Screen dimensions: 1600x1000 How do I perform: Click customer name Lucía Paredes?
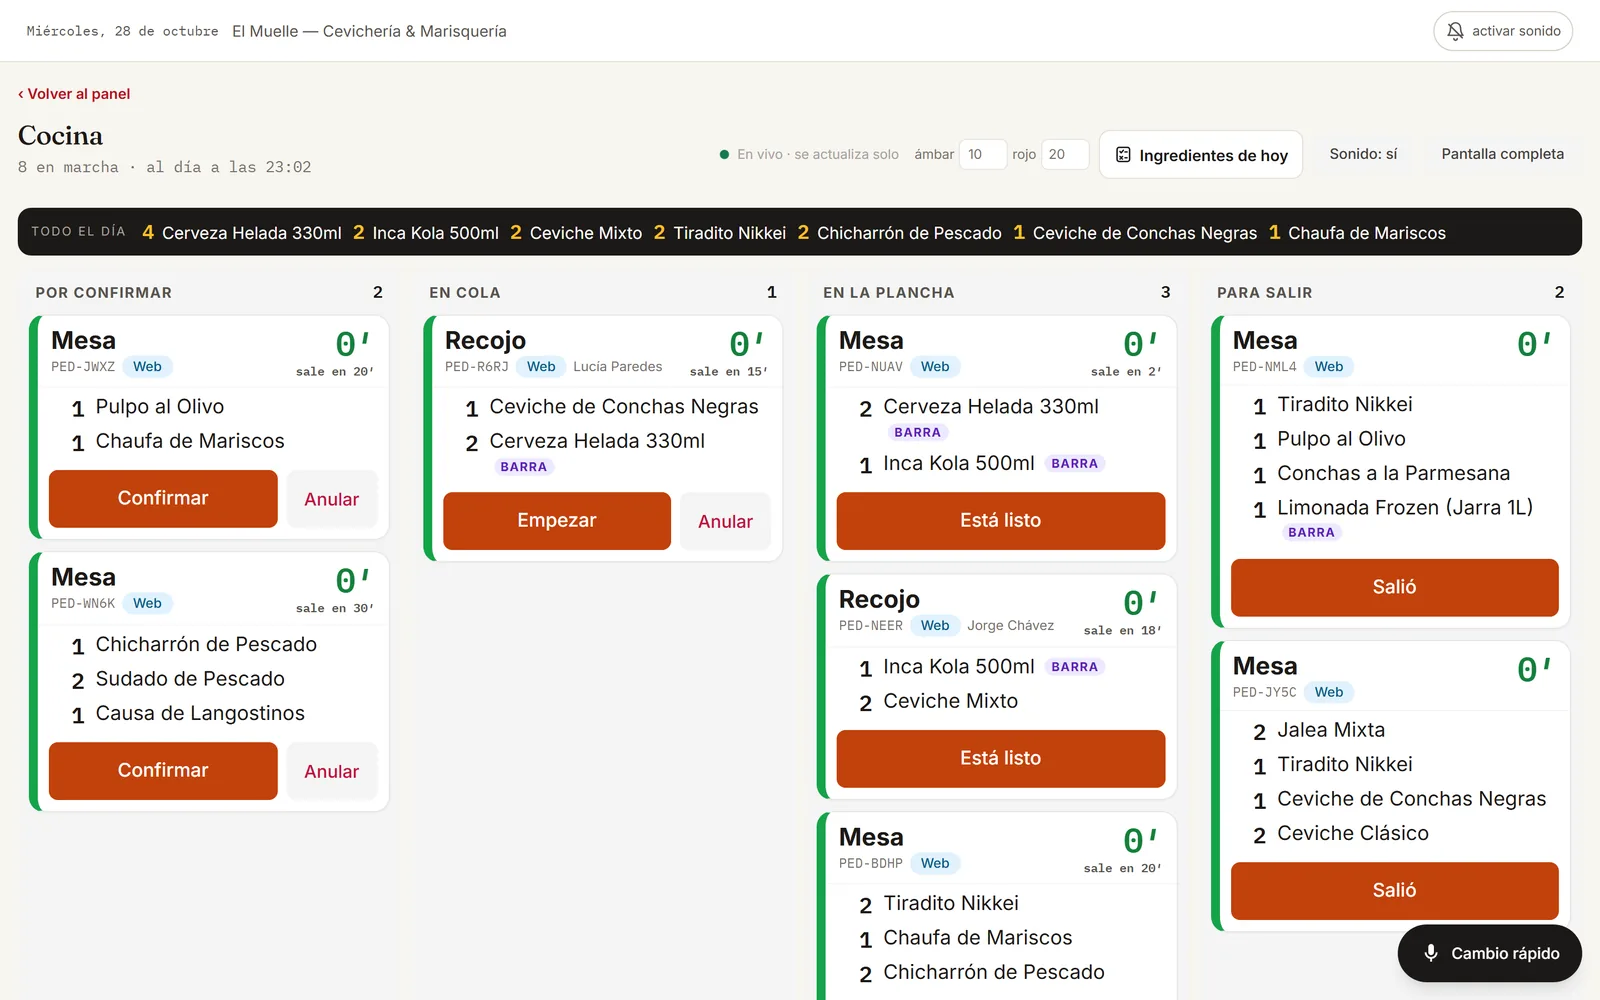point(618,367)
